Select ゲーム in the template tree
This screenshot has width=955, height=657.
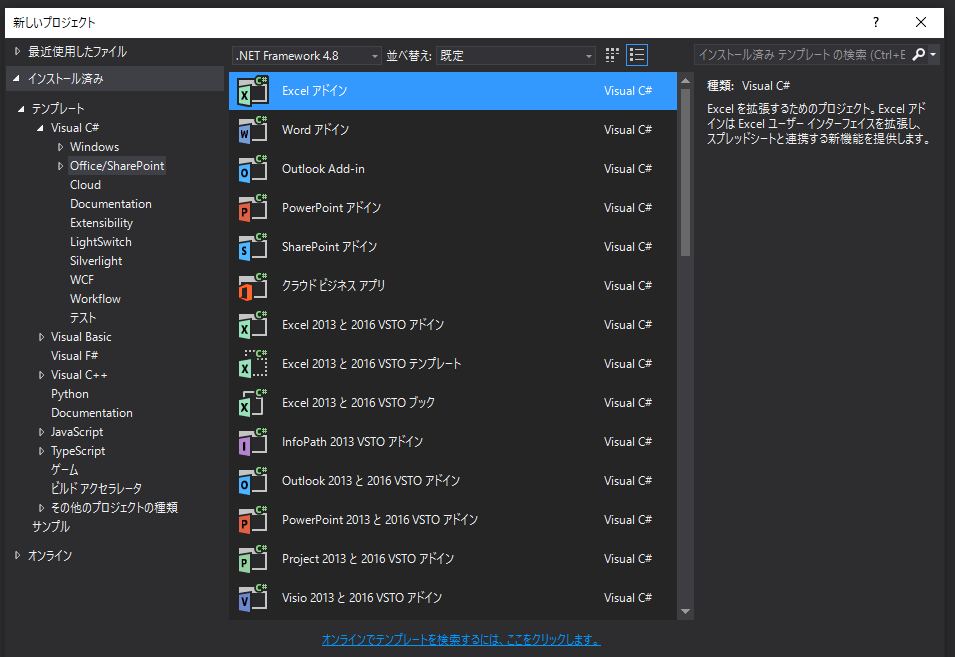tap(65, 469)
